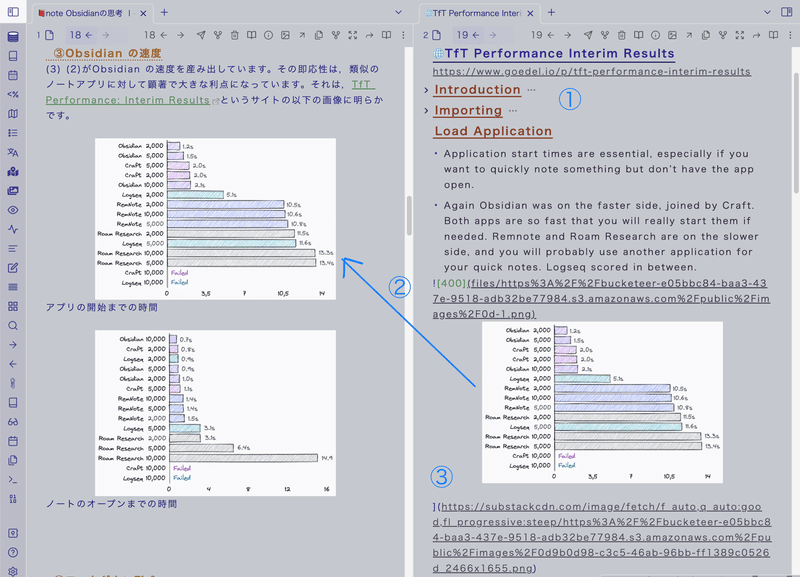Add new tab in right pane
Viewport: 800px width, 577px height.
coord(551,13)
